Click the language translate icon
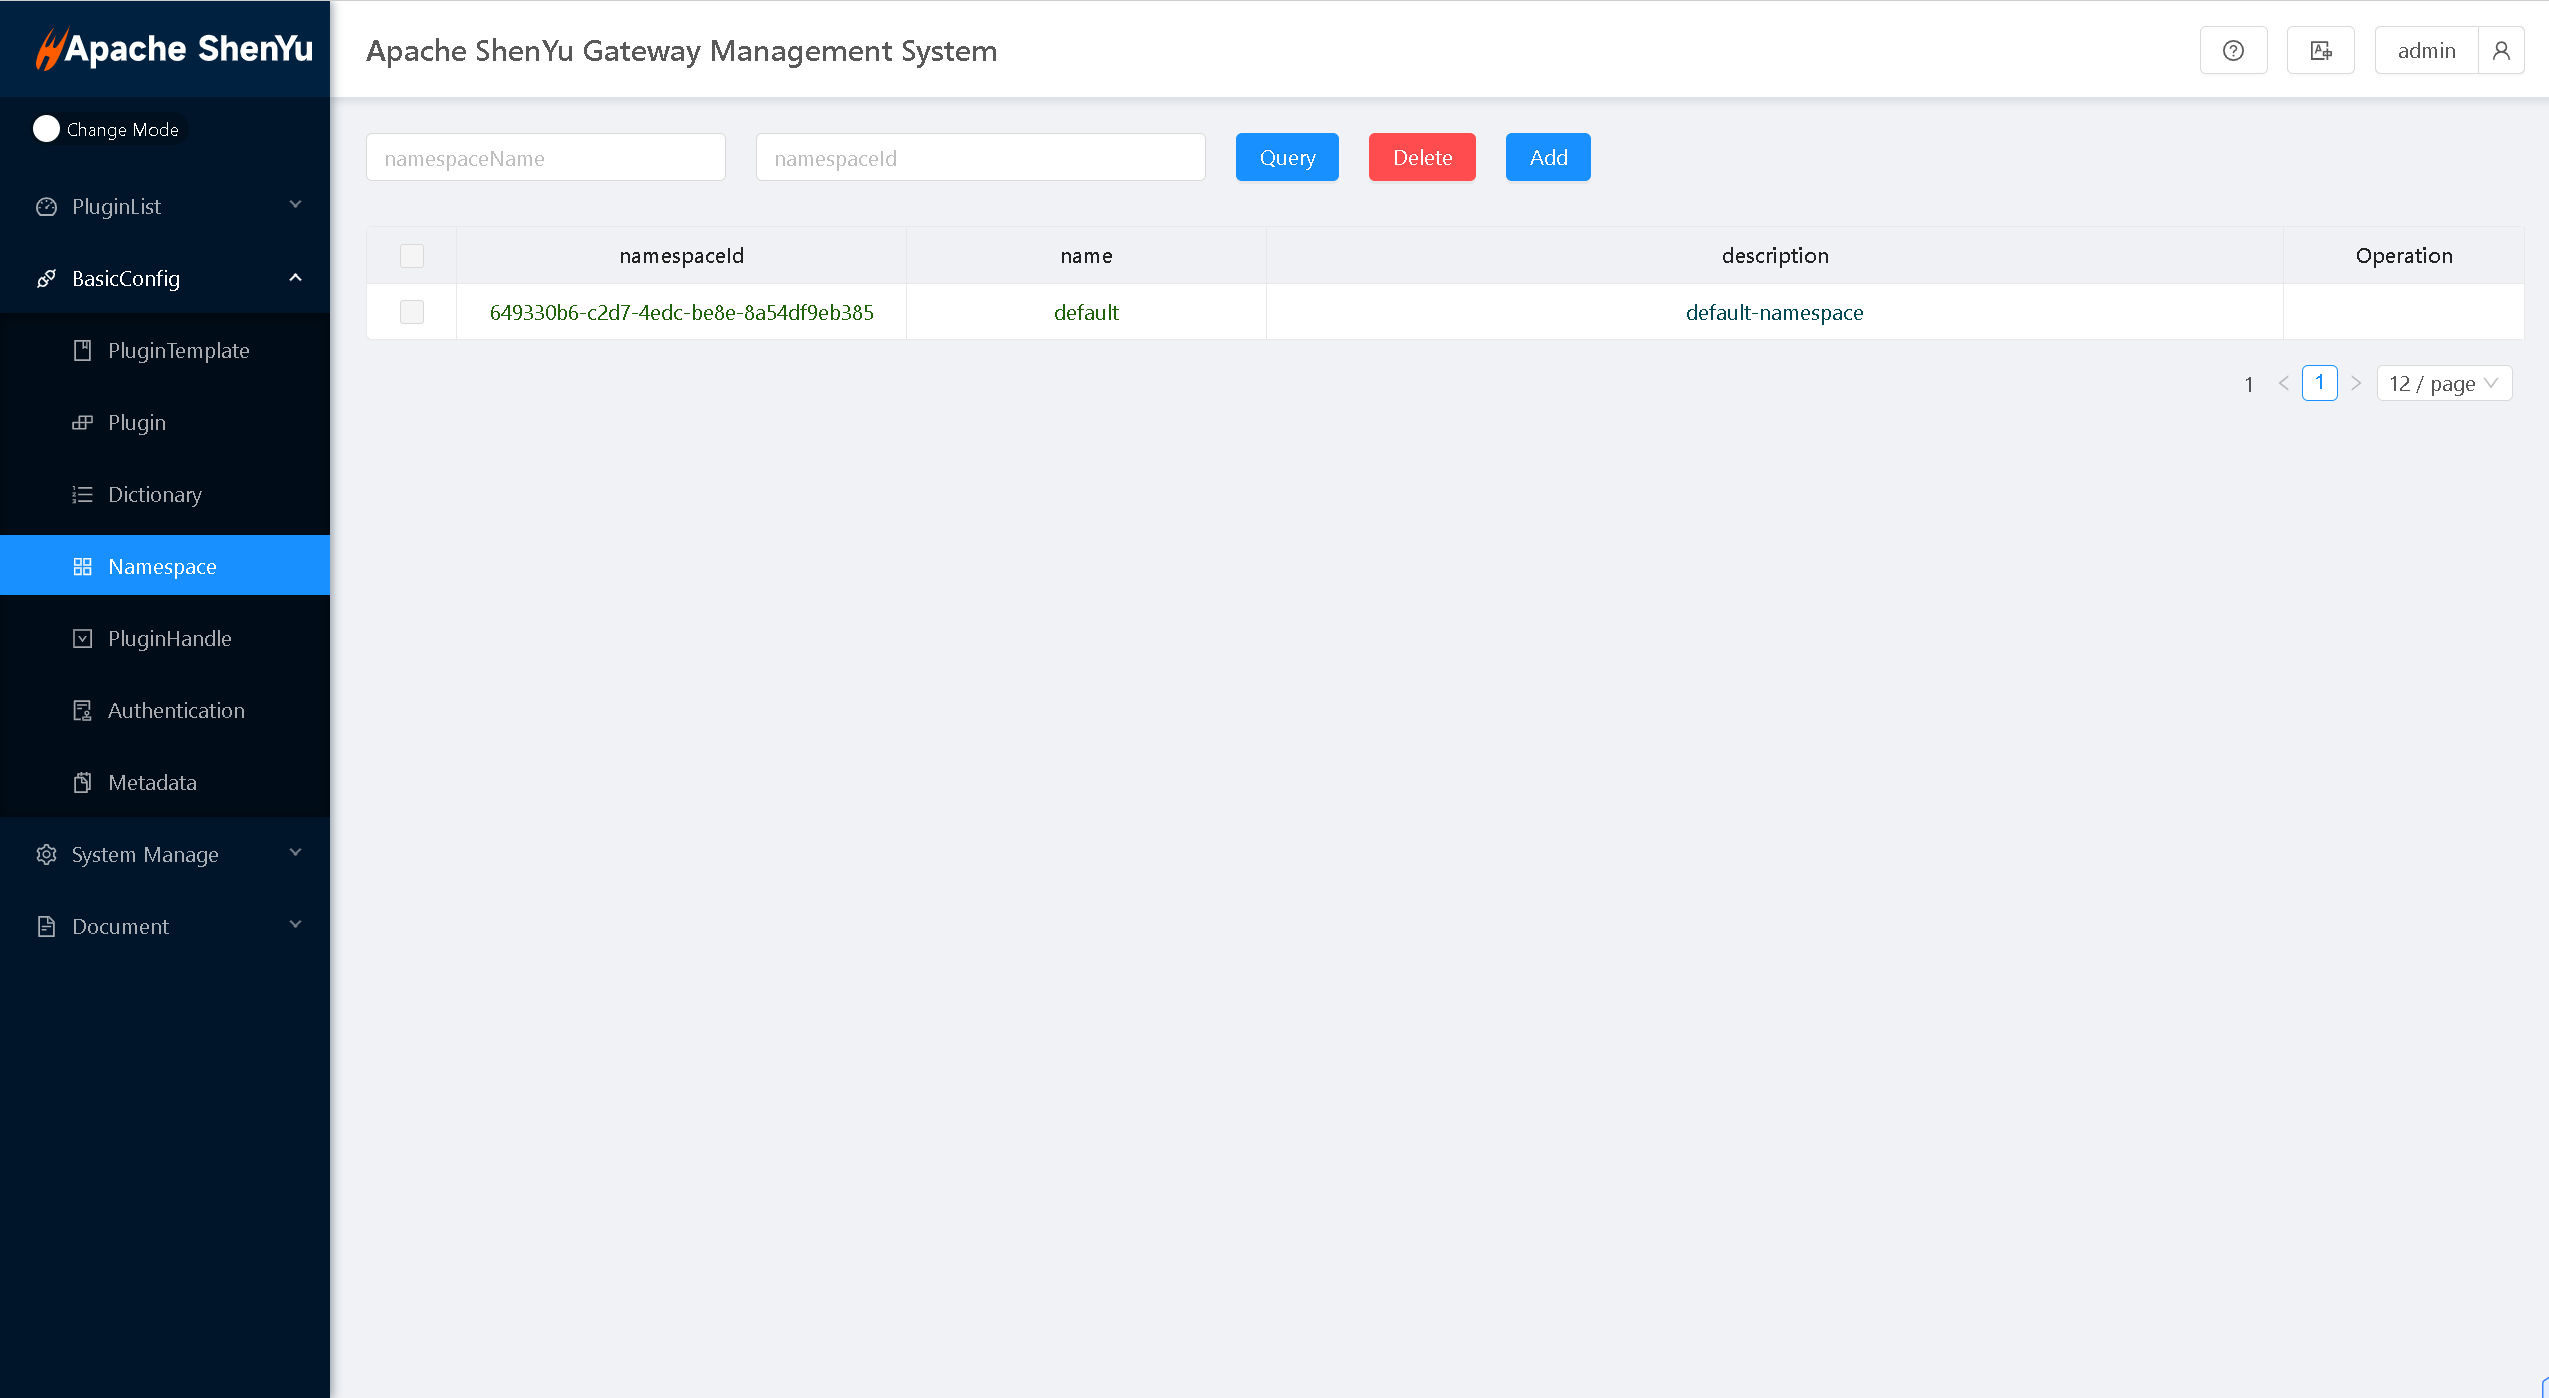Screen dimensions: 2549x1398 (2320, 51)
